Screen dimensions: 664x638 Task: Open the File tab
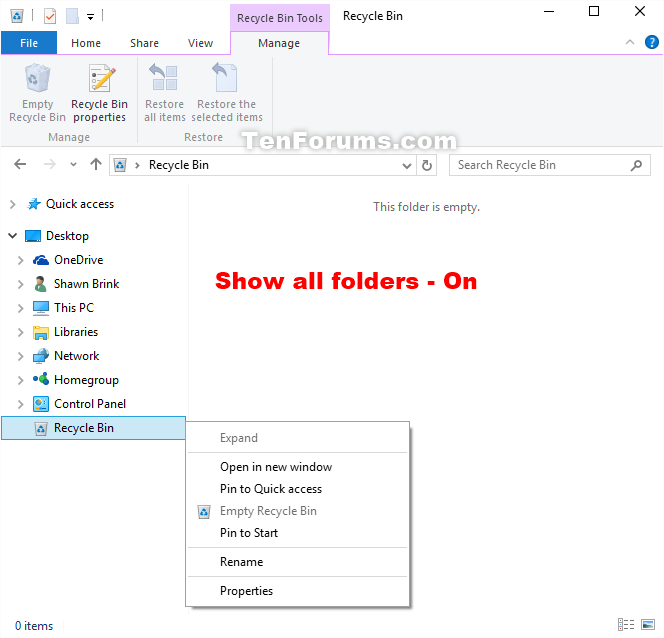click(x=29, y=43)
